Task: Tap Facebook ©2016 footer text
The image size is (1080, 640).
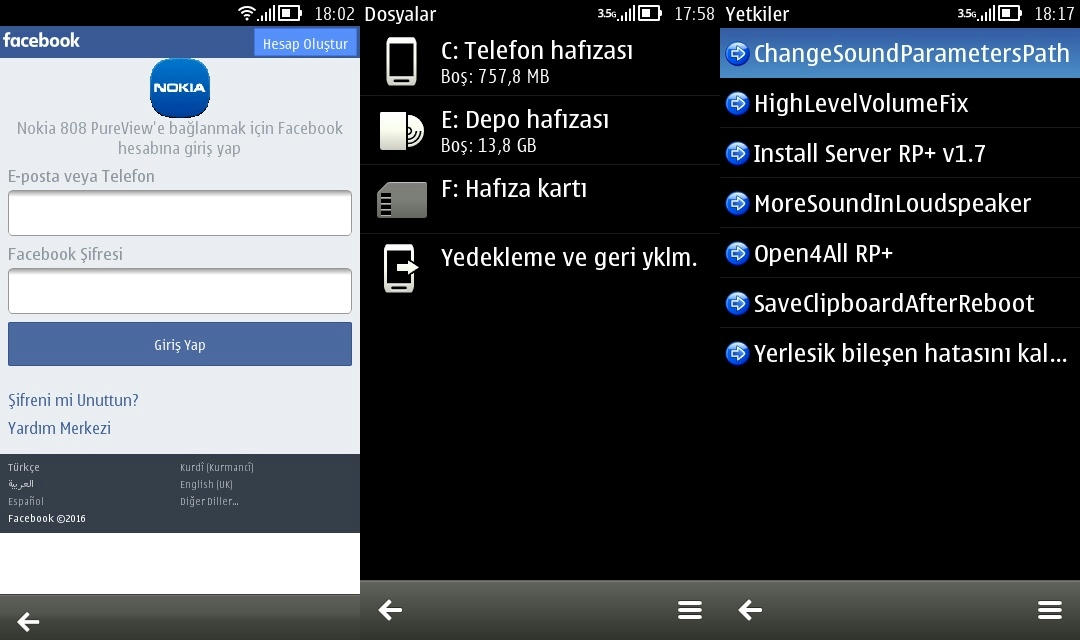Action: coord(47,518)
